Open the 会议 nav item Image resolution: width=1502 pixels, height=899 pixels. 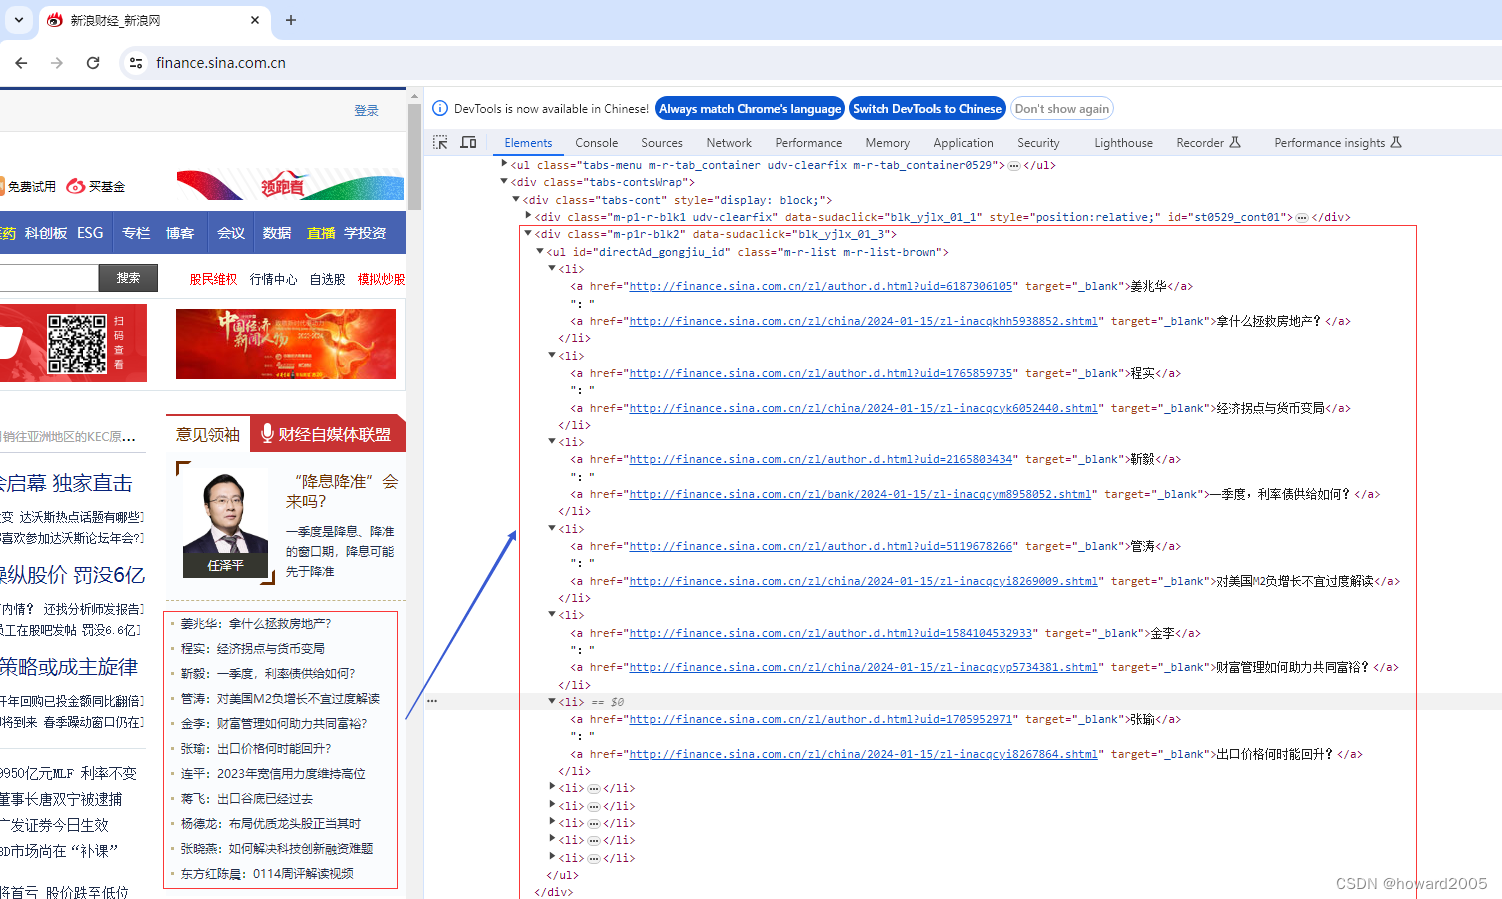coord(231,233)
